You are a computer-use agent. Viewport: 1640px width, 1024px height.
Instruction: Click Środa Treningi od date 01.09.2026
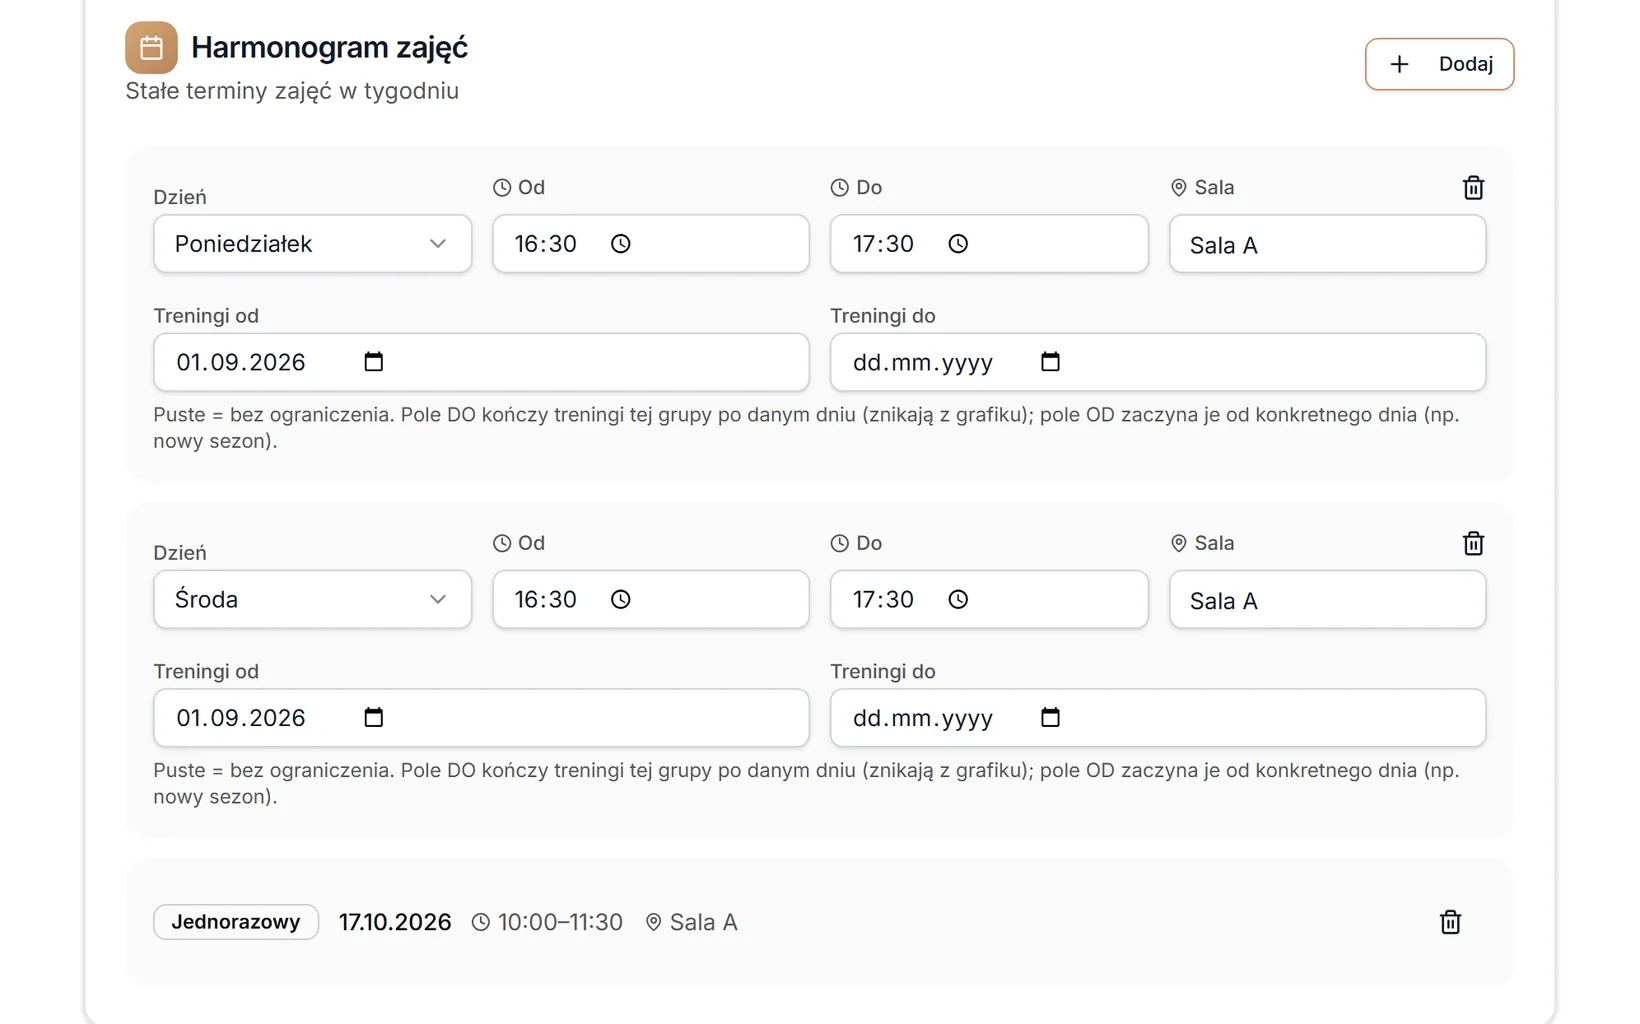(x=481, y=718)
